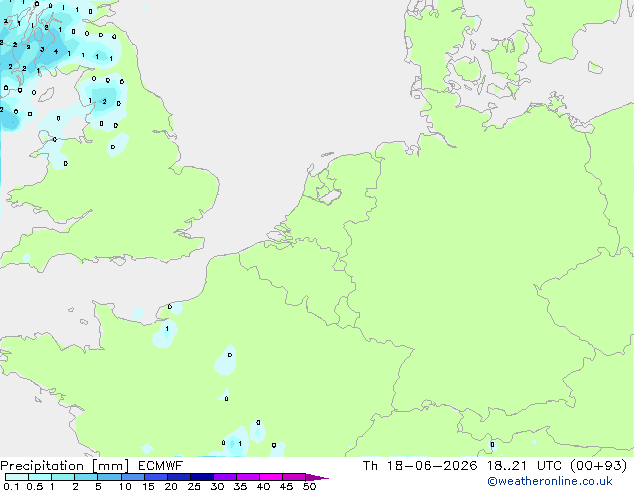Click the 25–30 mm navy legend swatch
The width and height of the screenshot is (634, 490).
[x=202, y=477]
